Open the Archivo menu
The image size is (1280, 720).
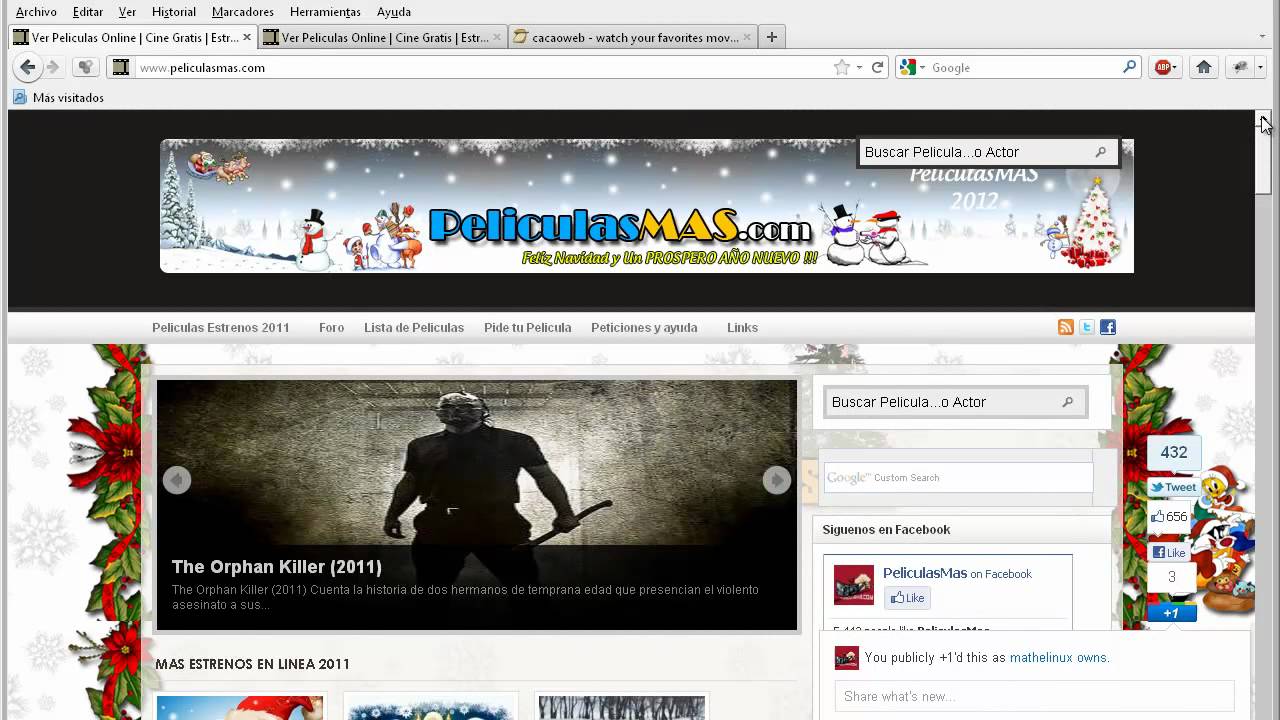pos(36,12)
